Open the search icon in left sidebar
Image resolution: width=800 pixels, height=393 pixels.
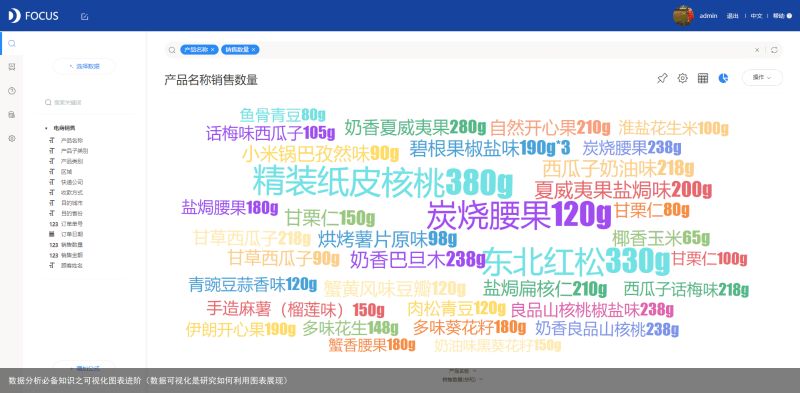[x=12, y=43]
